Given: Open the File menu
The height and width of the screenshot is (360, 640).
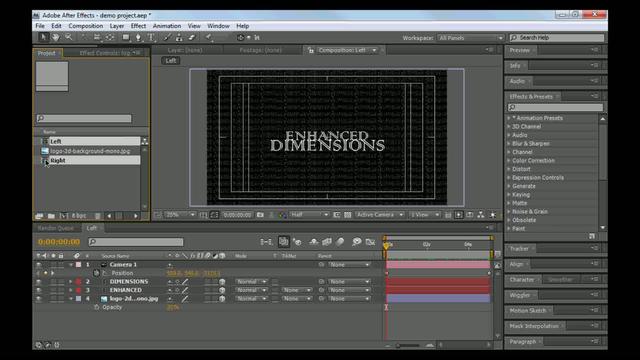Looking at the screenshot, I should coord(40,26).
